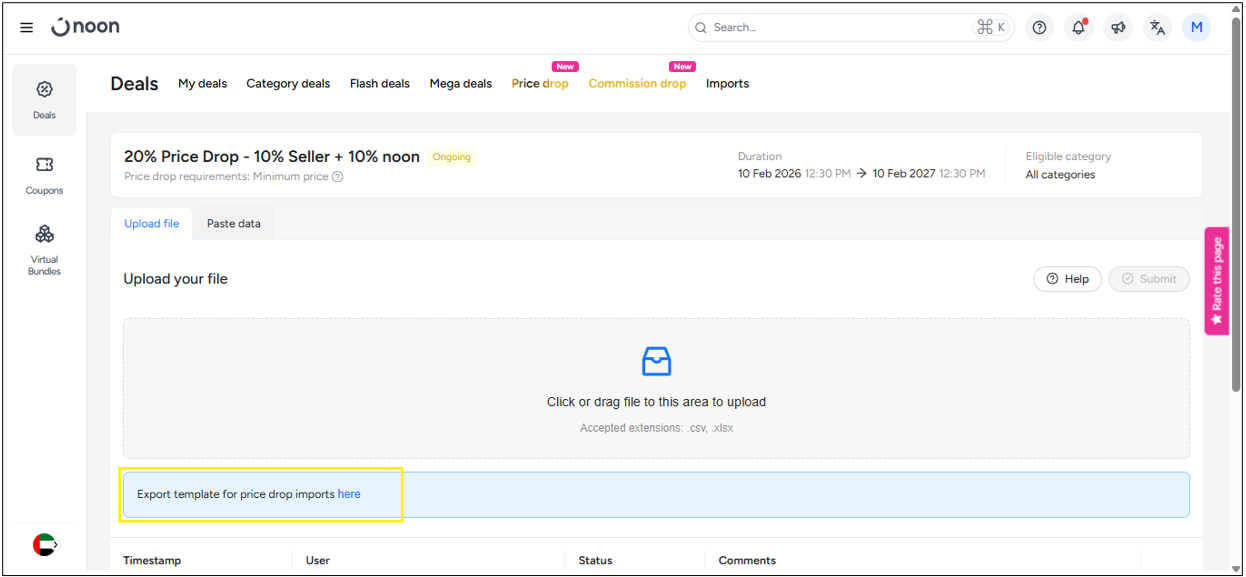Screen dimensions: 1246x577
Task: Open the help question mark icon
Action: click(x=1040, y=28)
